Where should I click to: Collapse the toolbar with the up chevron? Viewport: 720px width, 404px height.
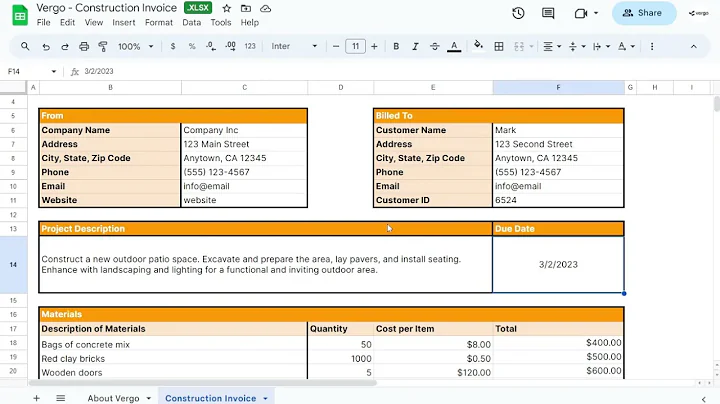pyautogui.click(x=693, y=46)
